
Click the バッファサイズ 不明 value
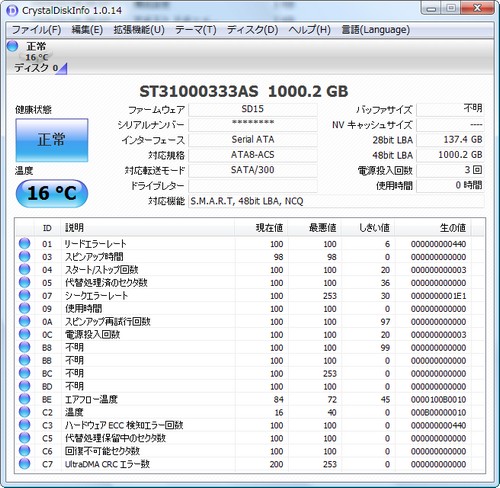[x=450, y=109]
